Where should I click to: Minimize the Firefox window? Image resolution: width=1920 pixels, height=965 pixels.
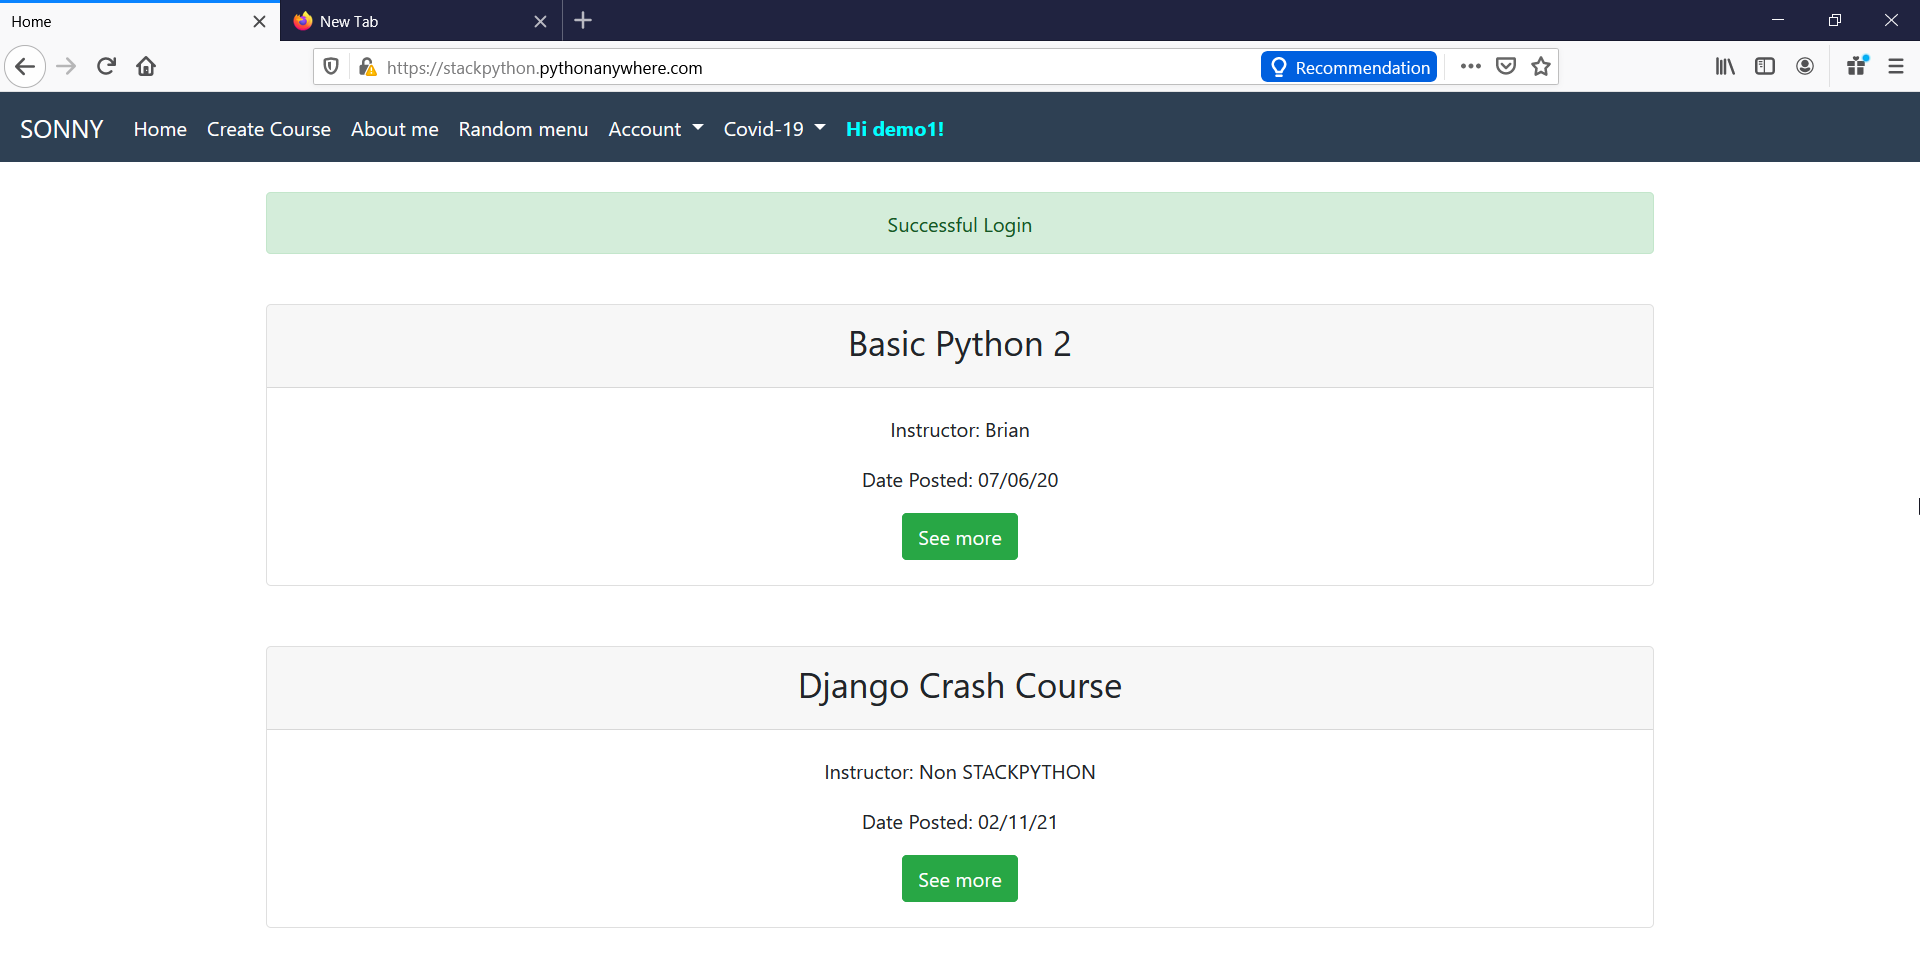[x=1778, y=20]
